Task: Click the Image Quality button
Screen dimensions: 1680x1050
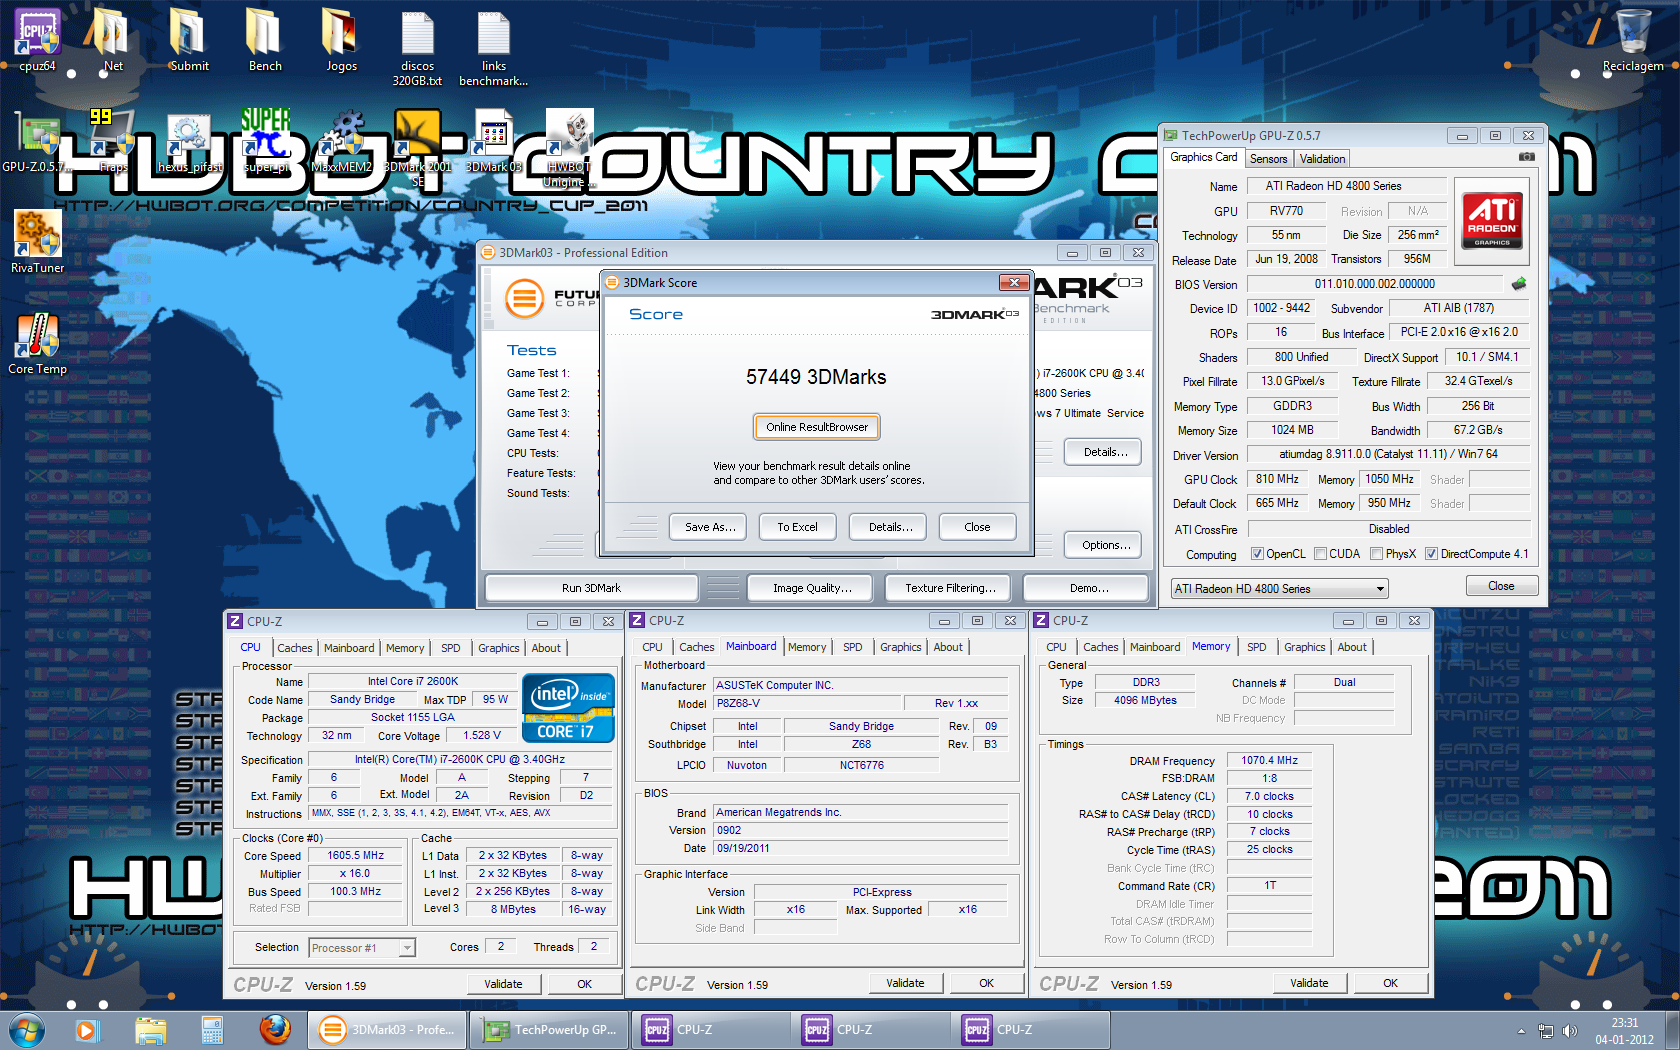Action: (811, 588)
